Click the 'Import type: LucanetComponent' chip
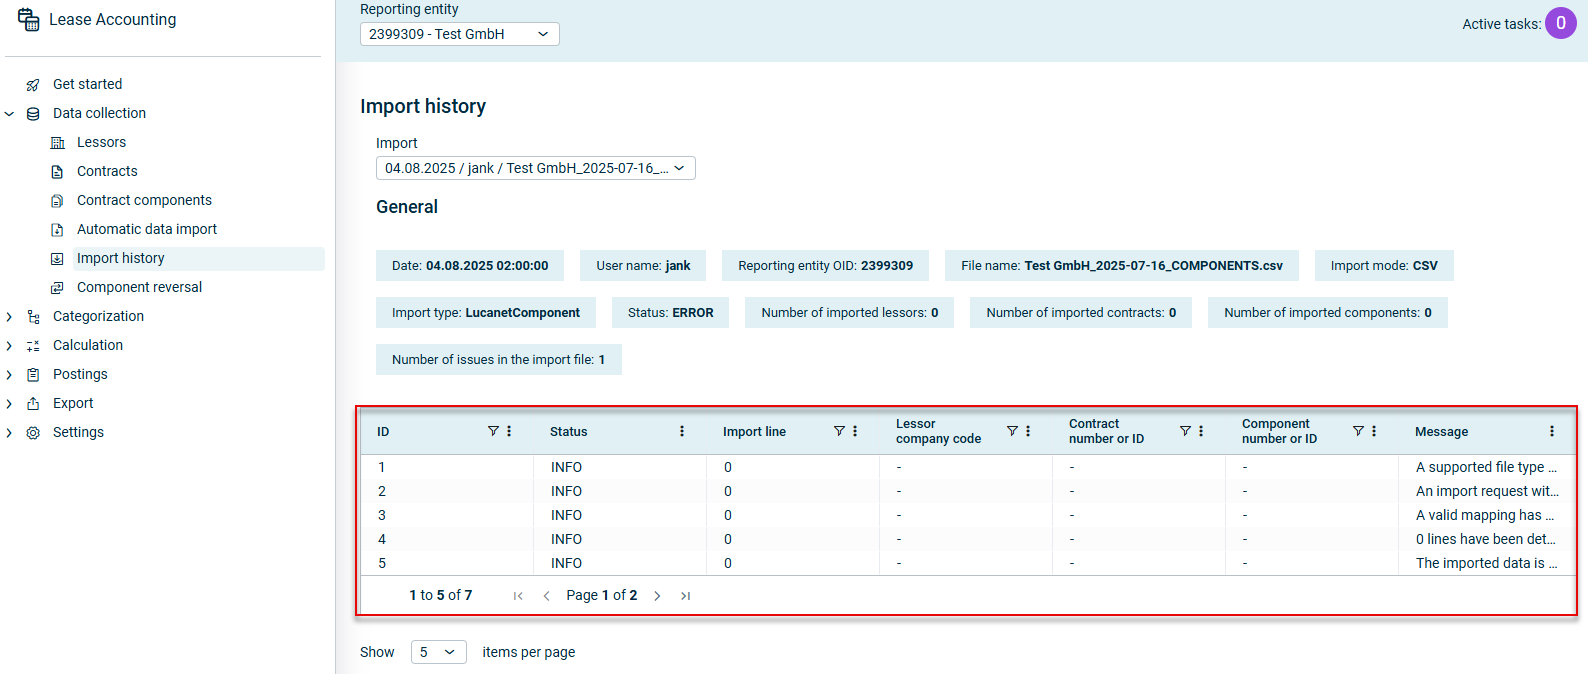The height and width of the screenshot is (674, 1588). (x=486, y=313)
